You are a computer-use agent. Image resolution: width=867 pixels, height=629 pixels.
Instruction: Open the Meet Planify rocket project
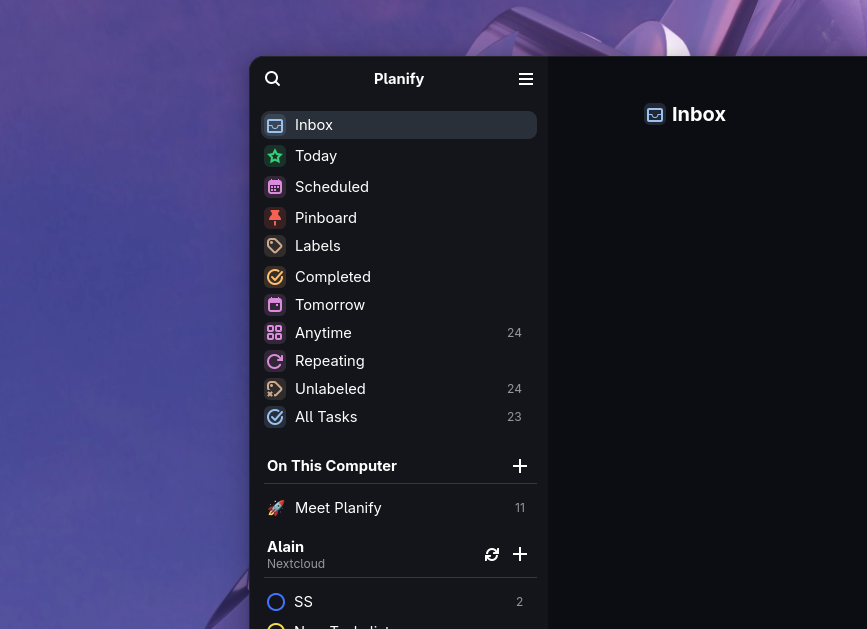click(338, 507)
